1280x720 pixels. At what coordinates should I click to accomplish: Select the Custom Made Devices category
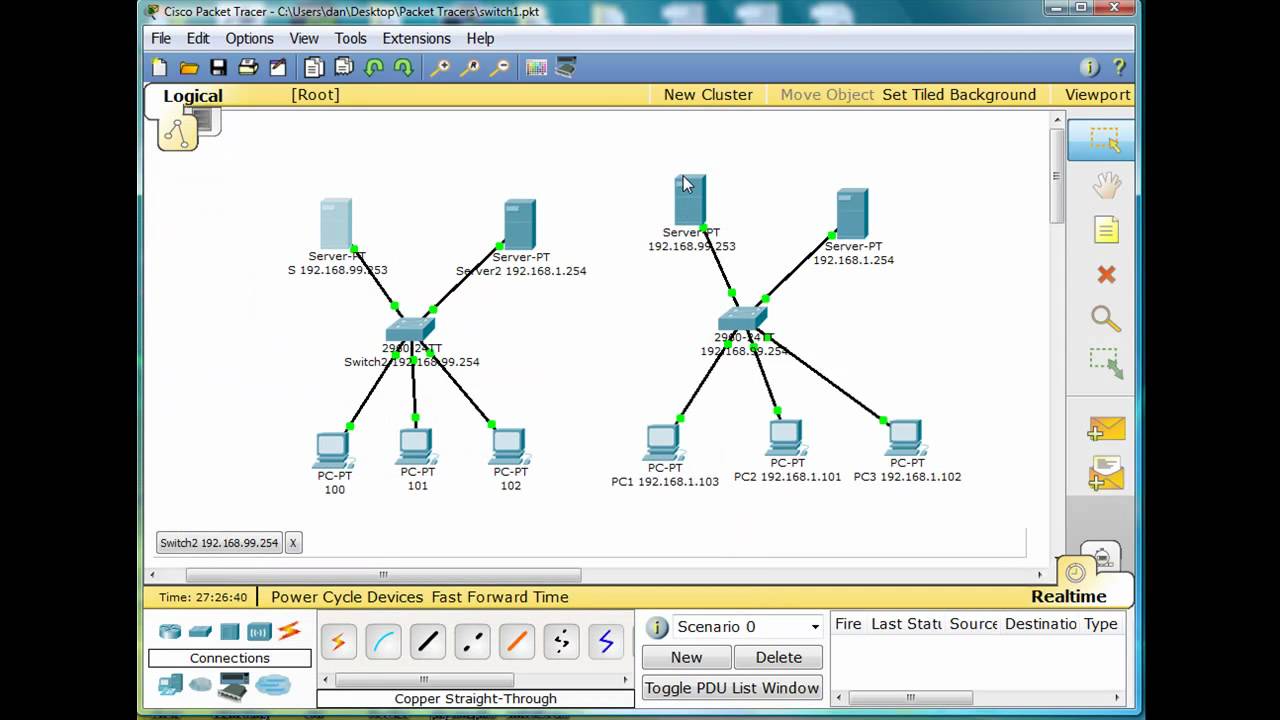[233, 685]
